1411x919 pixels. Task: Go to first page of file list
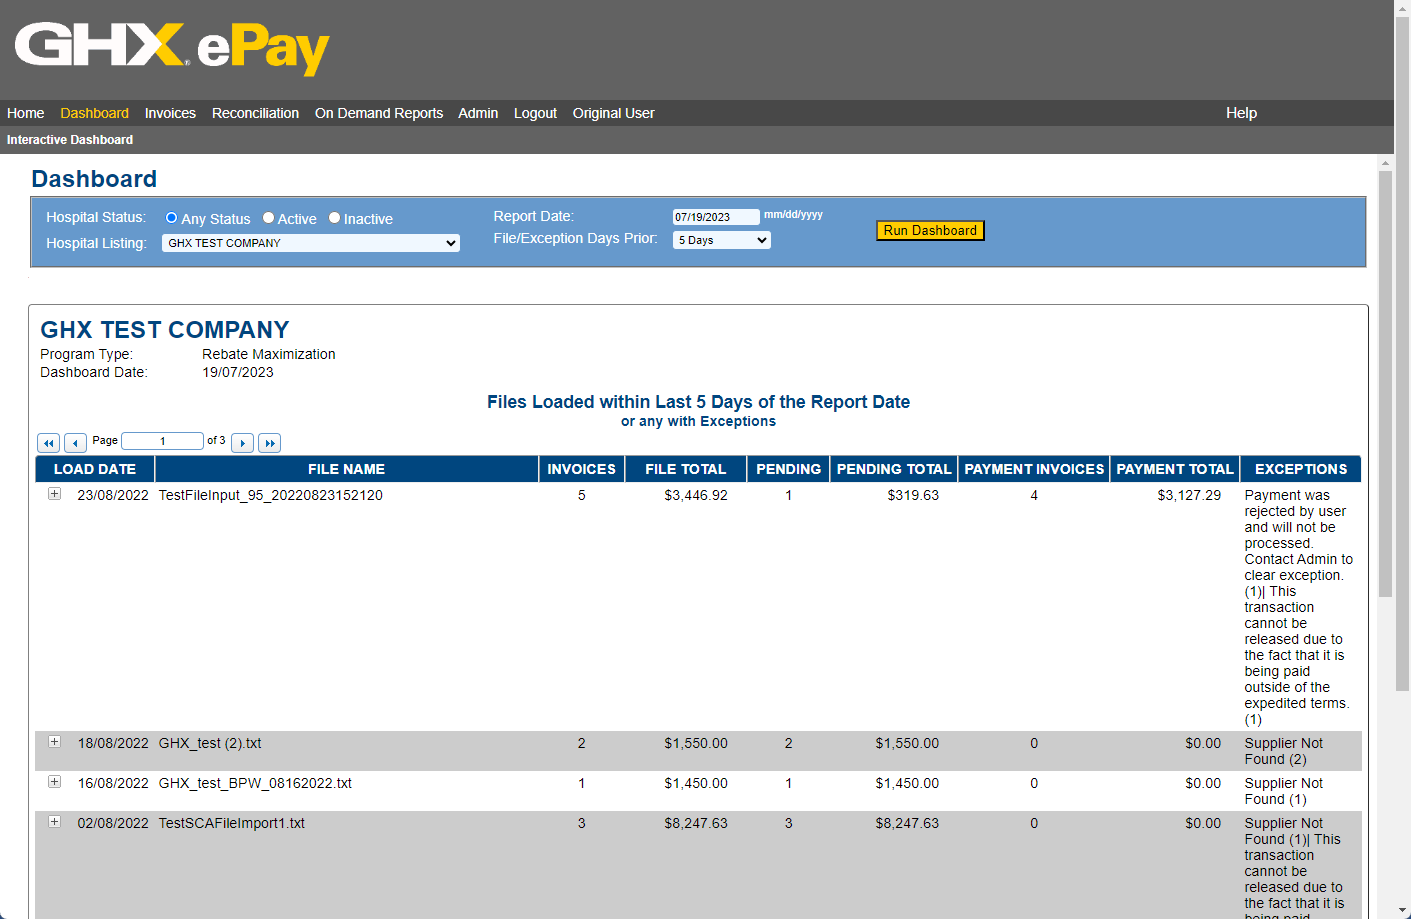point(48,443)
